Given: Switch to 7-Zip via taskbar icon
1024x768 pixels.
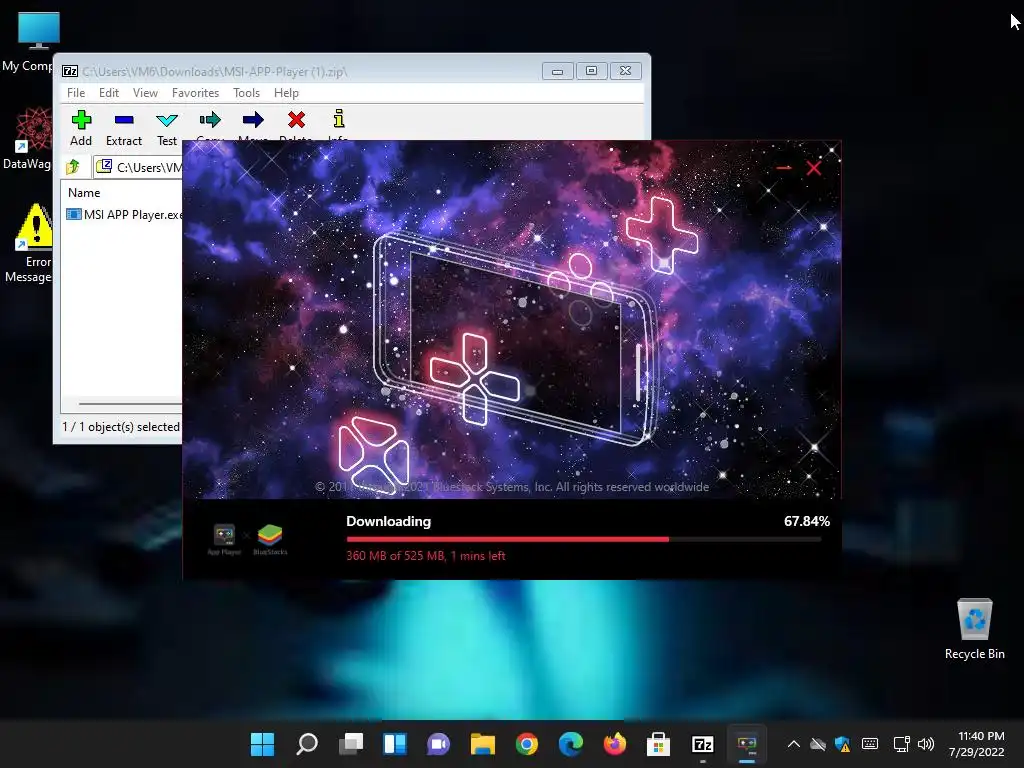Looking at the screenshot, I should pos(703,744).
